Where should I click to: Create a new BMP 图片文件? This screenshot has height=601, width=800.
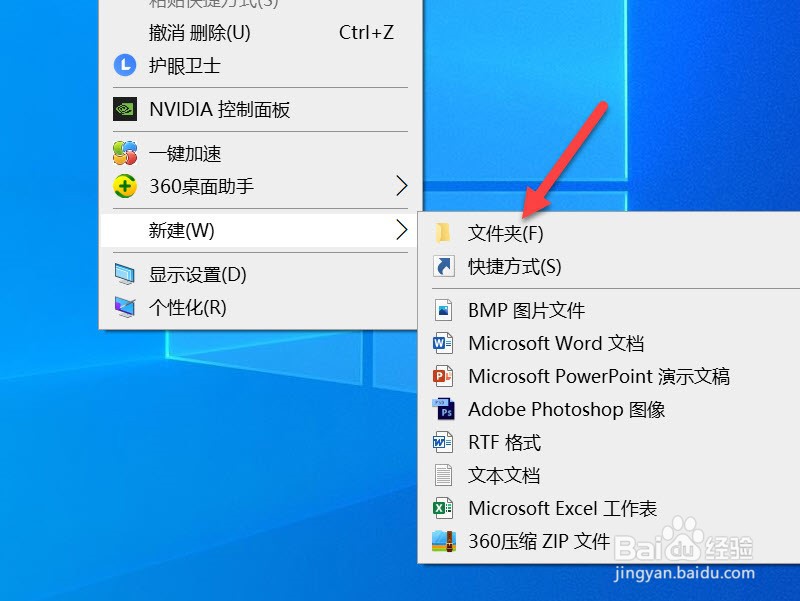click(x=610, y=310)
